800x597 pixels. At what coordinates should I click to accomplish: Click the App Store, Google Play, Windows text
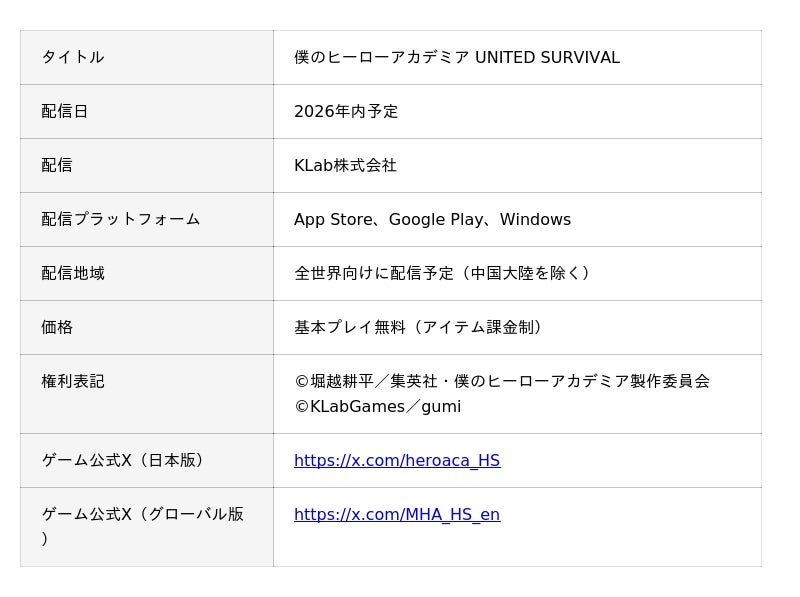[x=432, y=220]
